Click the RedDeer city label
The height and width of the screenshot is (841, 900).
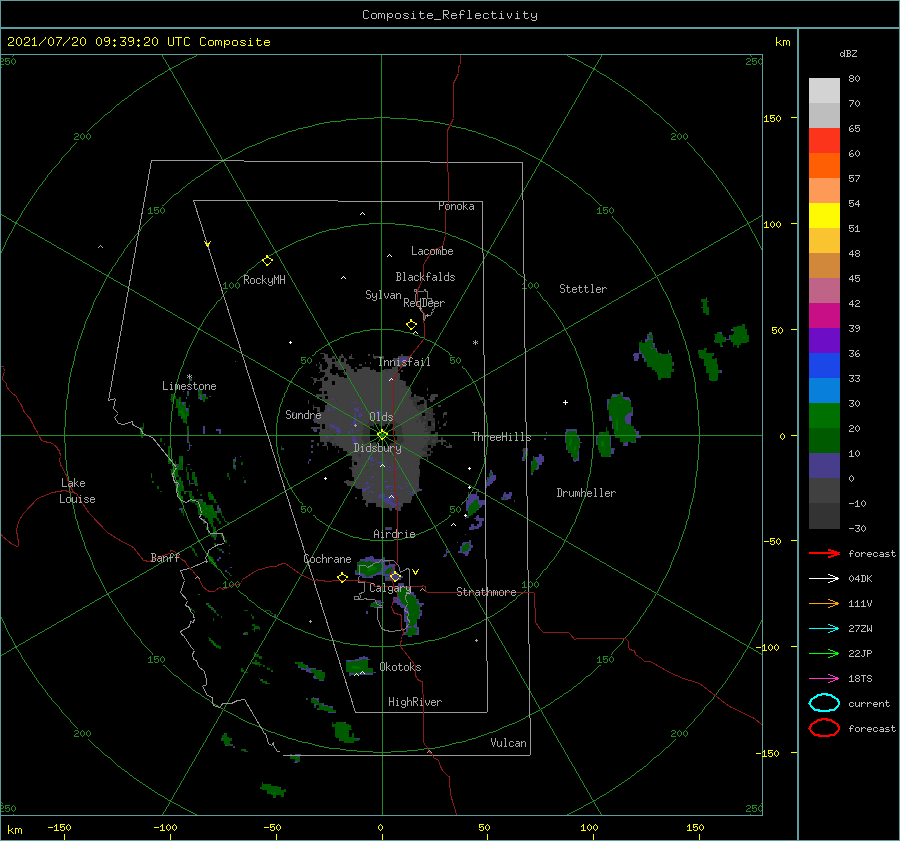tap(424, 303)
